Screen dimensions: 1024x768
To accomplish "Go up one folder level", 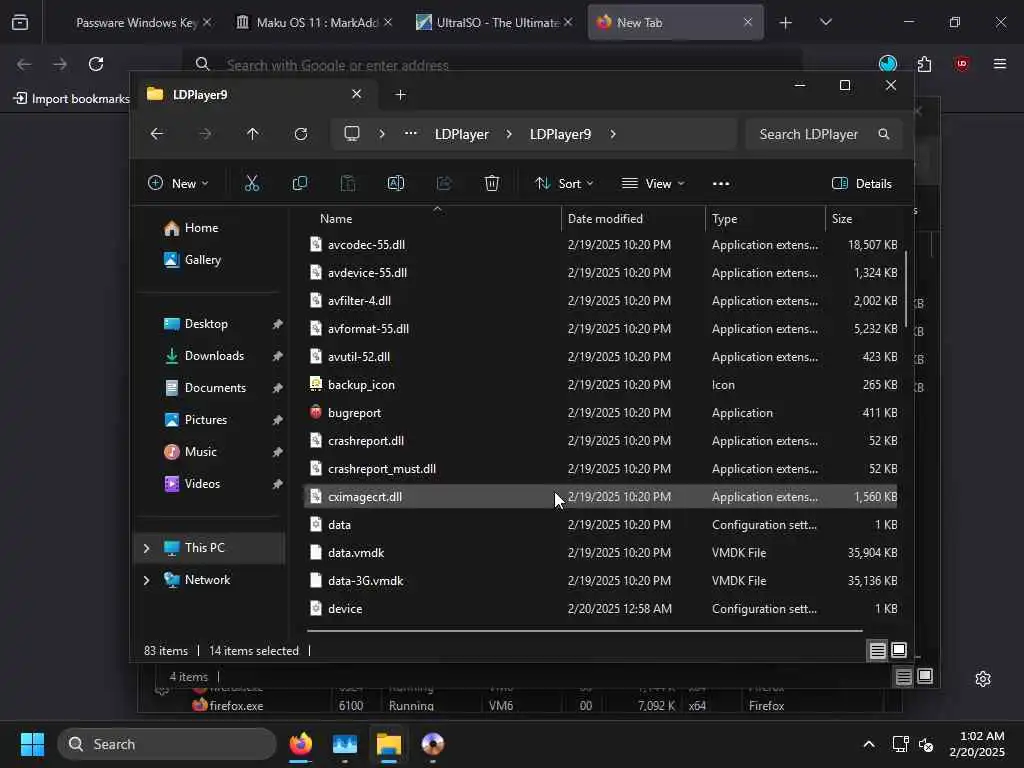I will [x=253, y=134].
